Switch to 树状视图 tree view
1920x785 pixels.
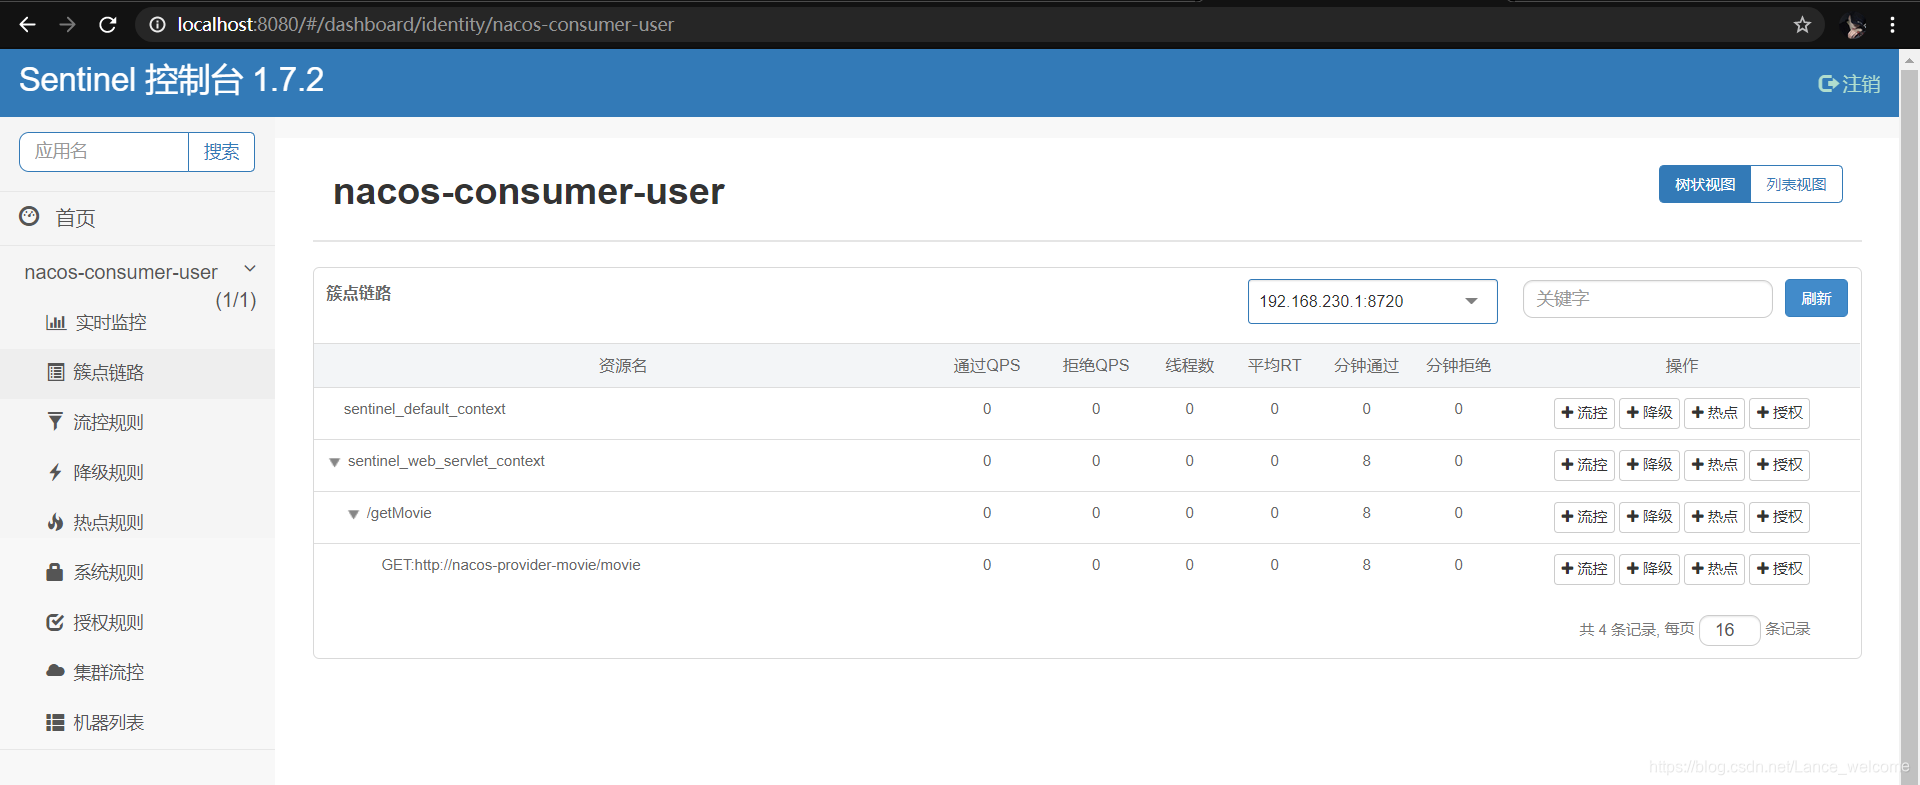pyautogui.click(x=1705, y=184)
